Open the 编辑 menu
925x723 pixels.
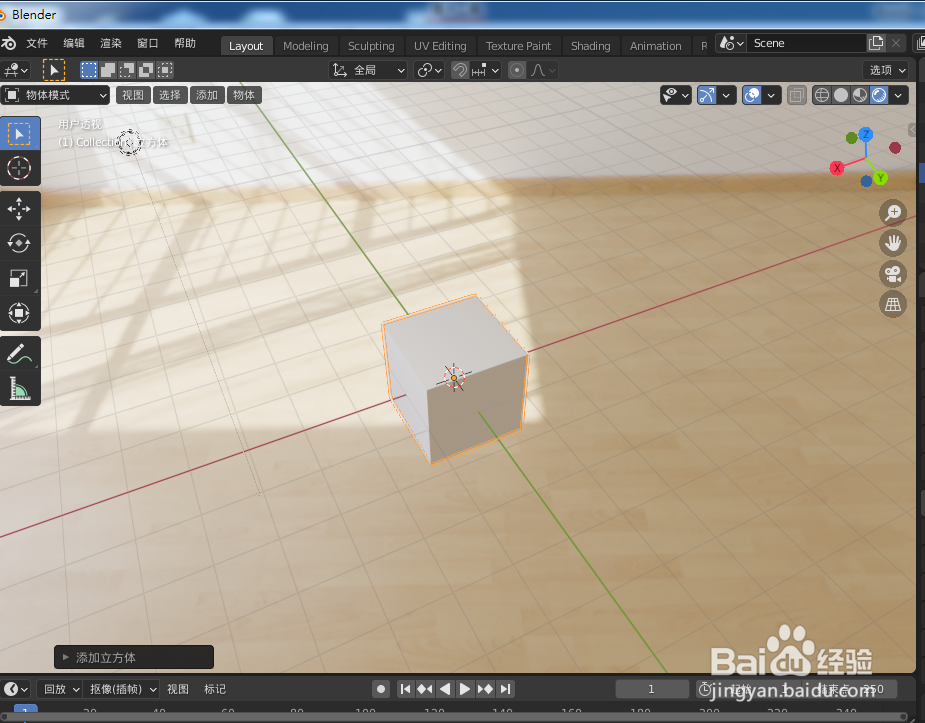click(74, 43)
